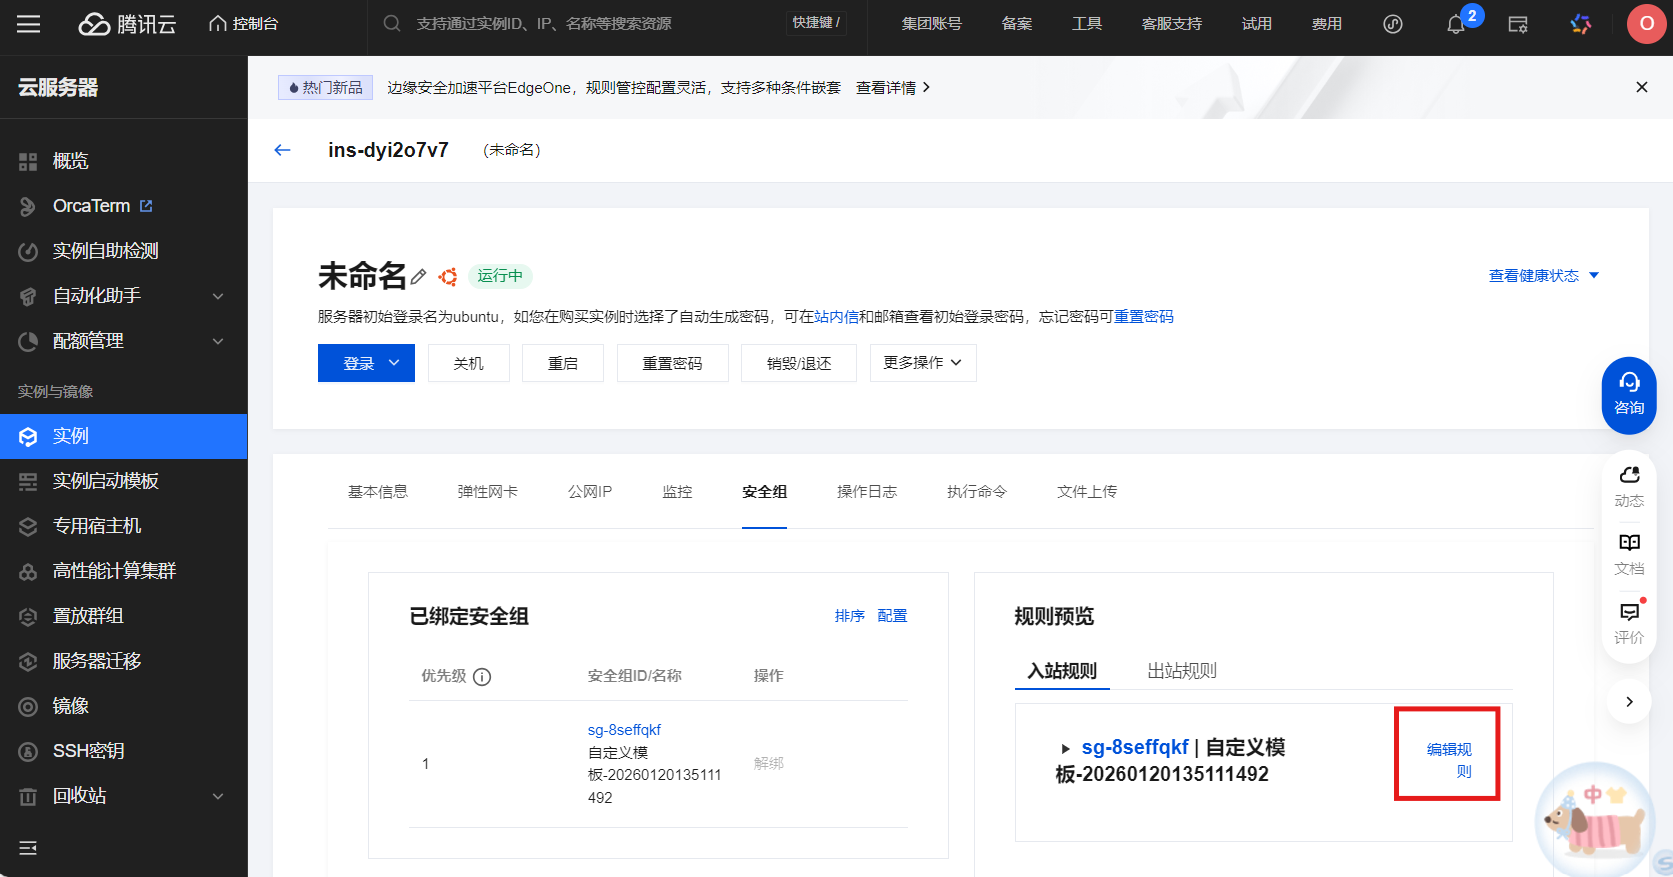Open the colorful AI assistant icon
1673x877 pixels.
(1581, 24)
